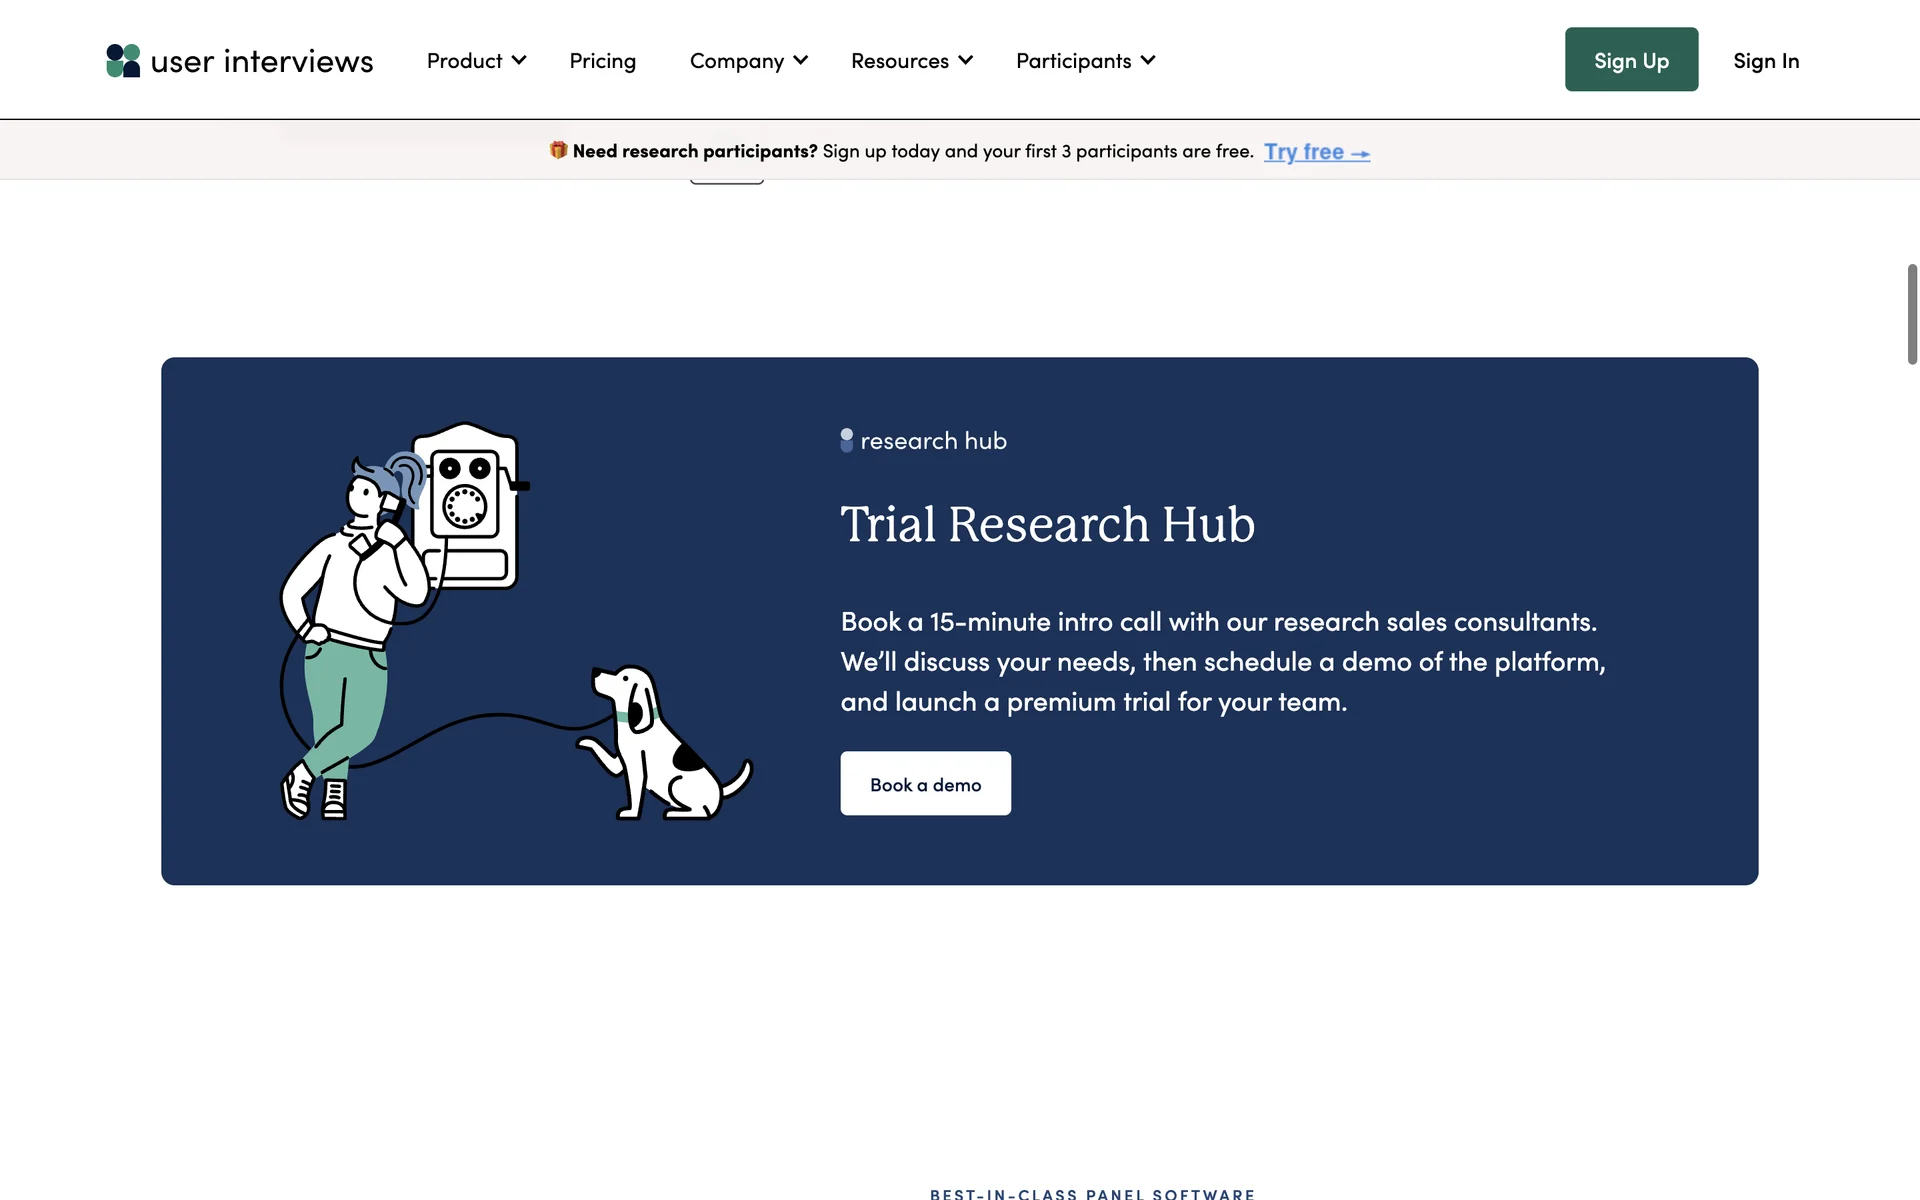Click the Research Hub logo dot icon

pos(846,440)
